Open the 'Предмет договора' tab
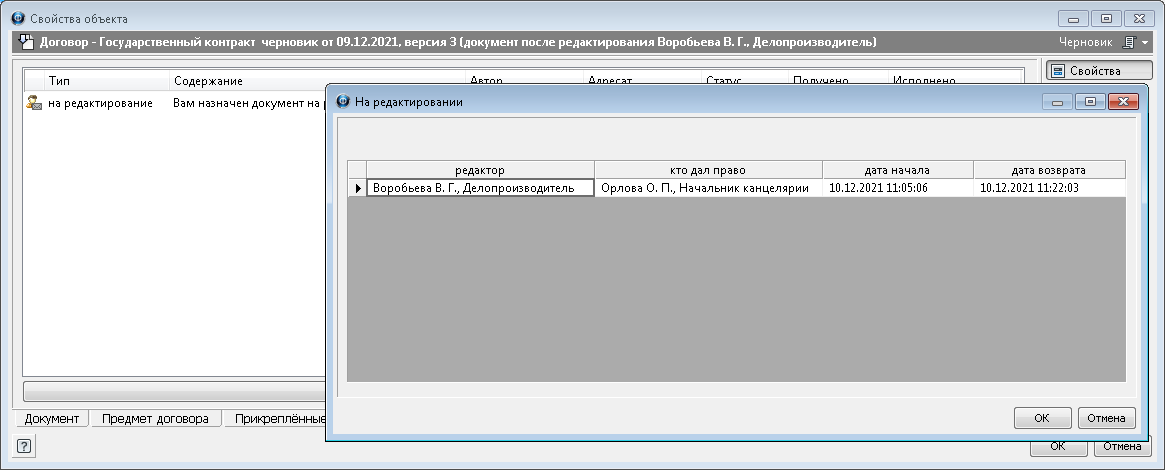Screen dimensions: 1165x470 (x=155, y=419)
